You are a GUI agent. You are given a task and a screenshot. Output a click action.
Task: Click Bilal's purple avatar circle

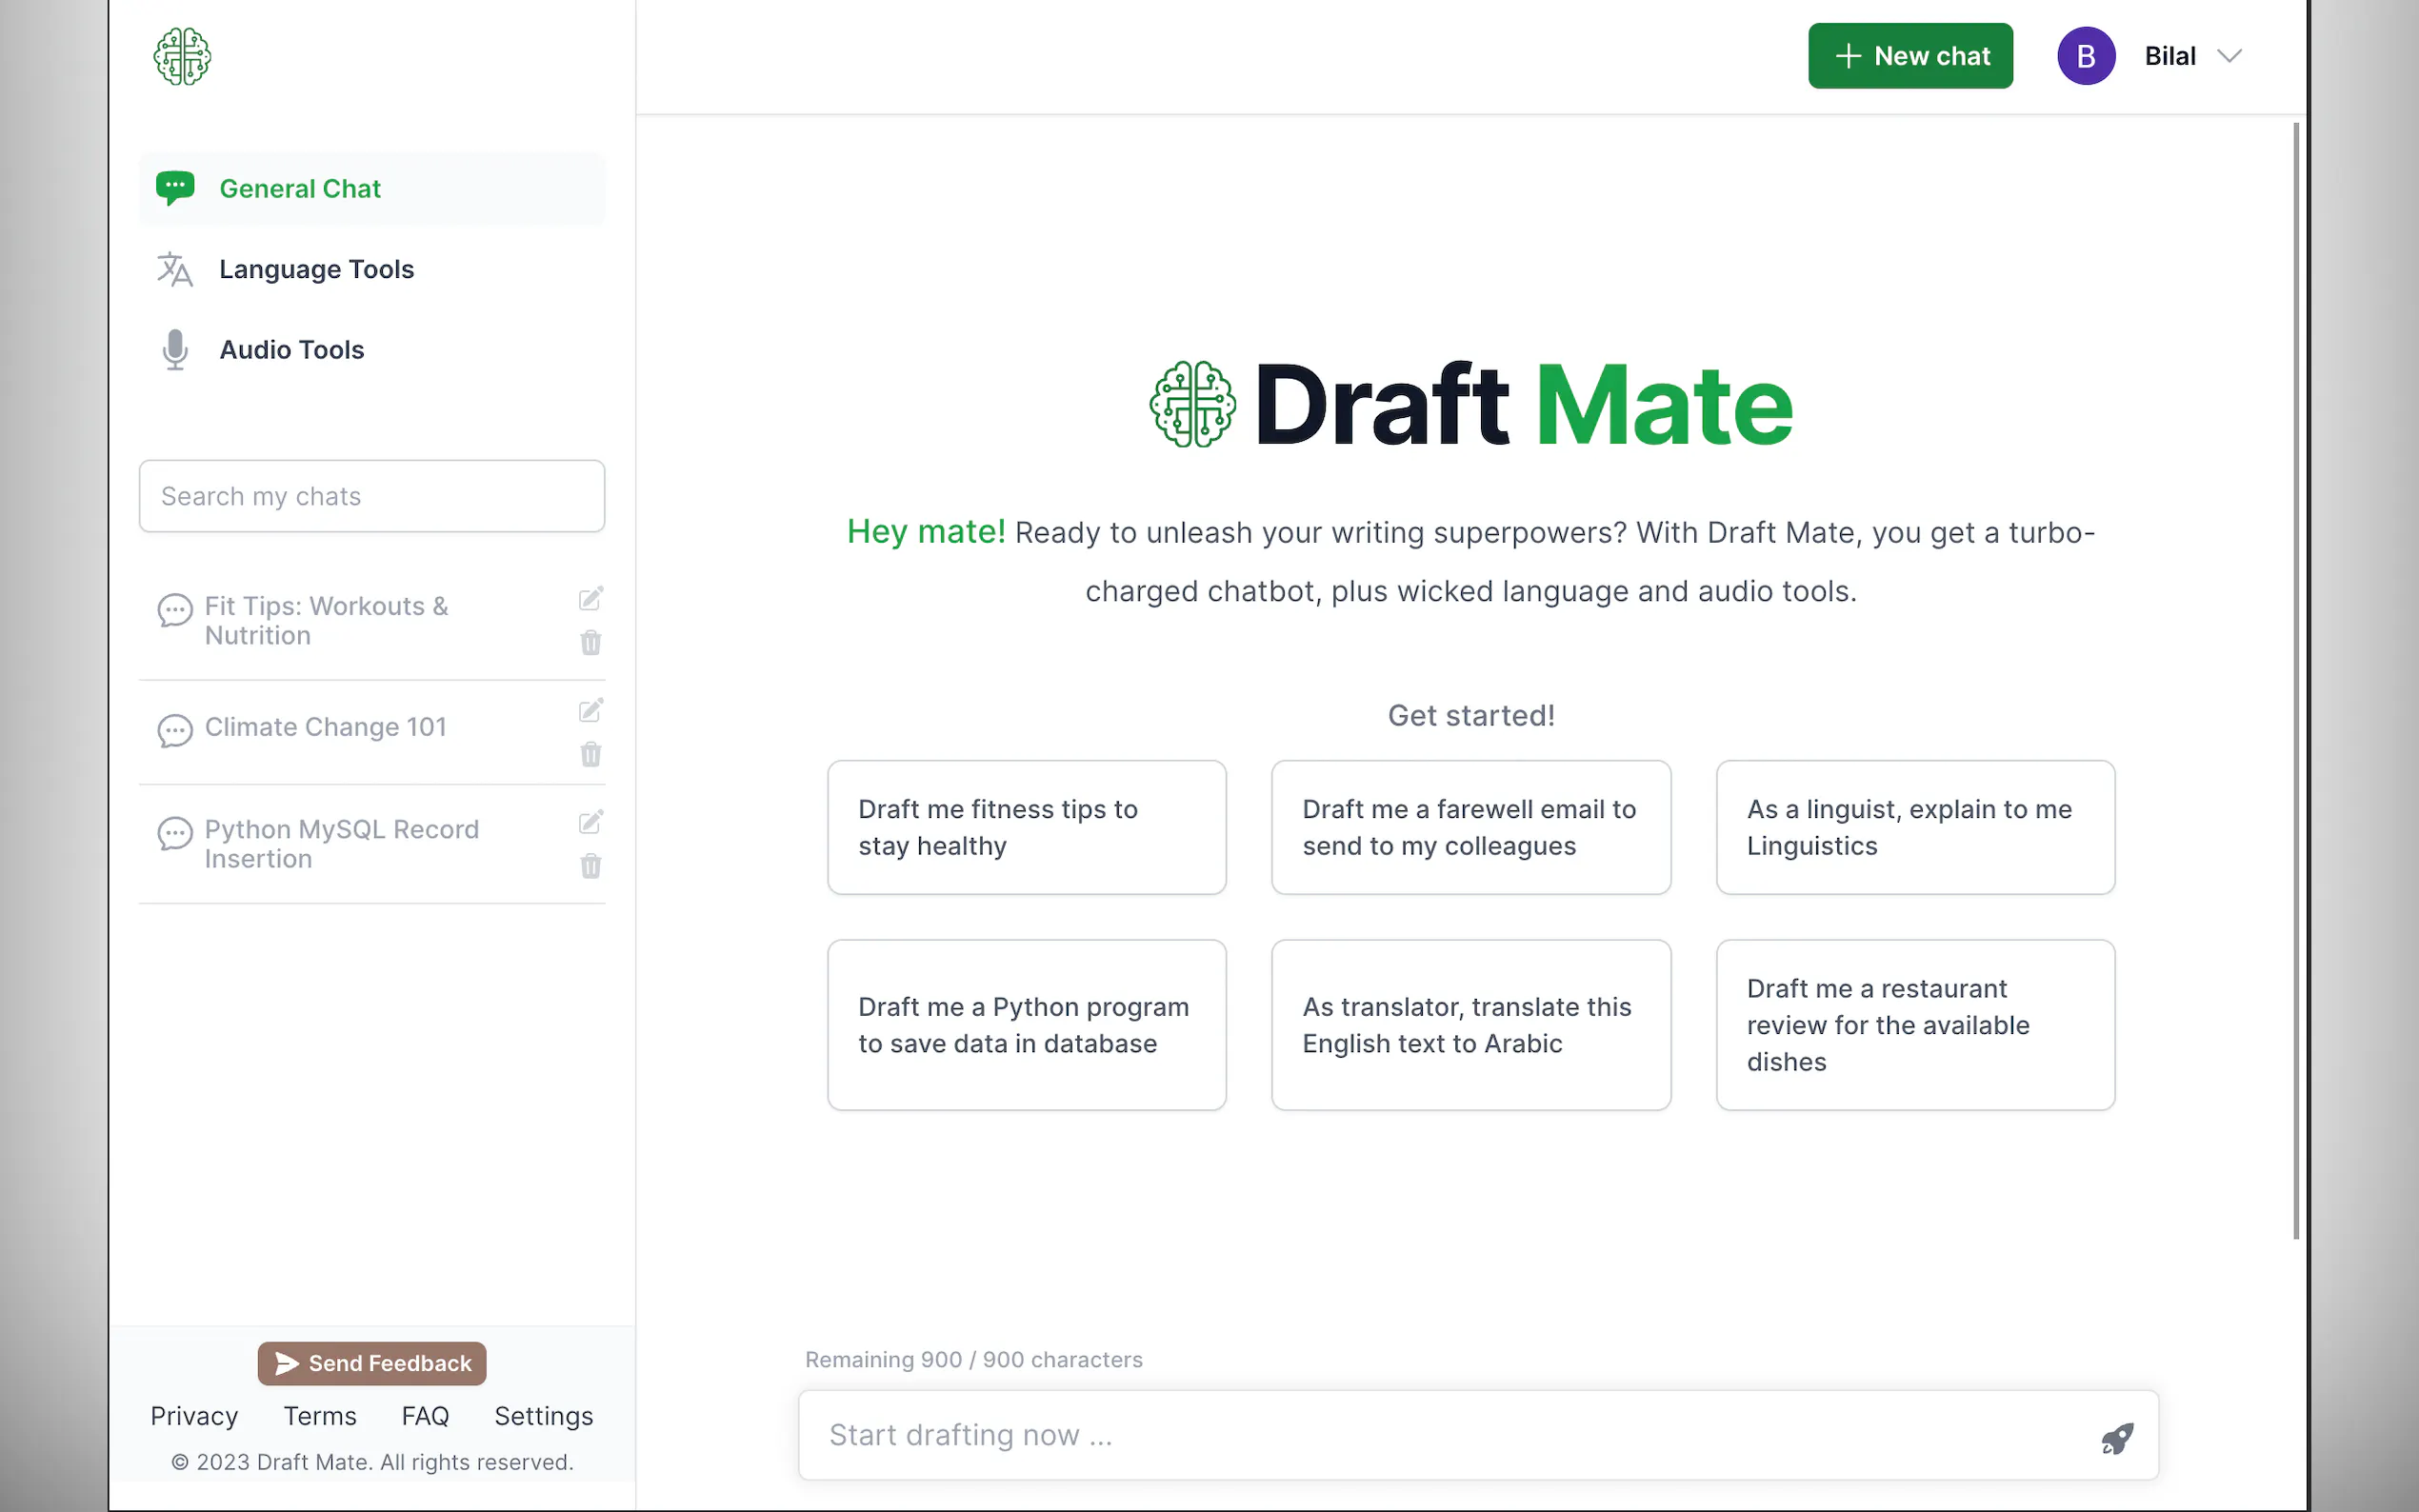point(2085,56)
